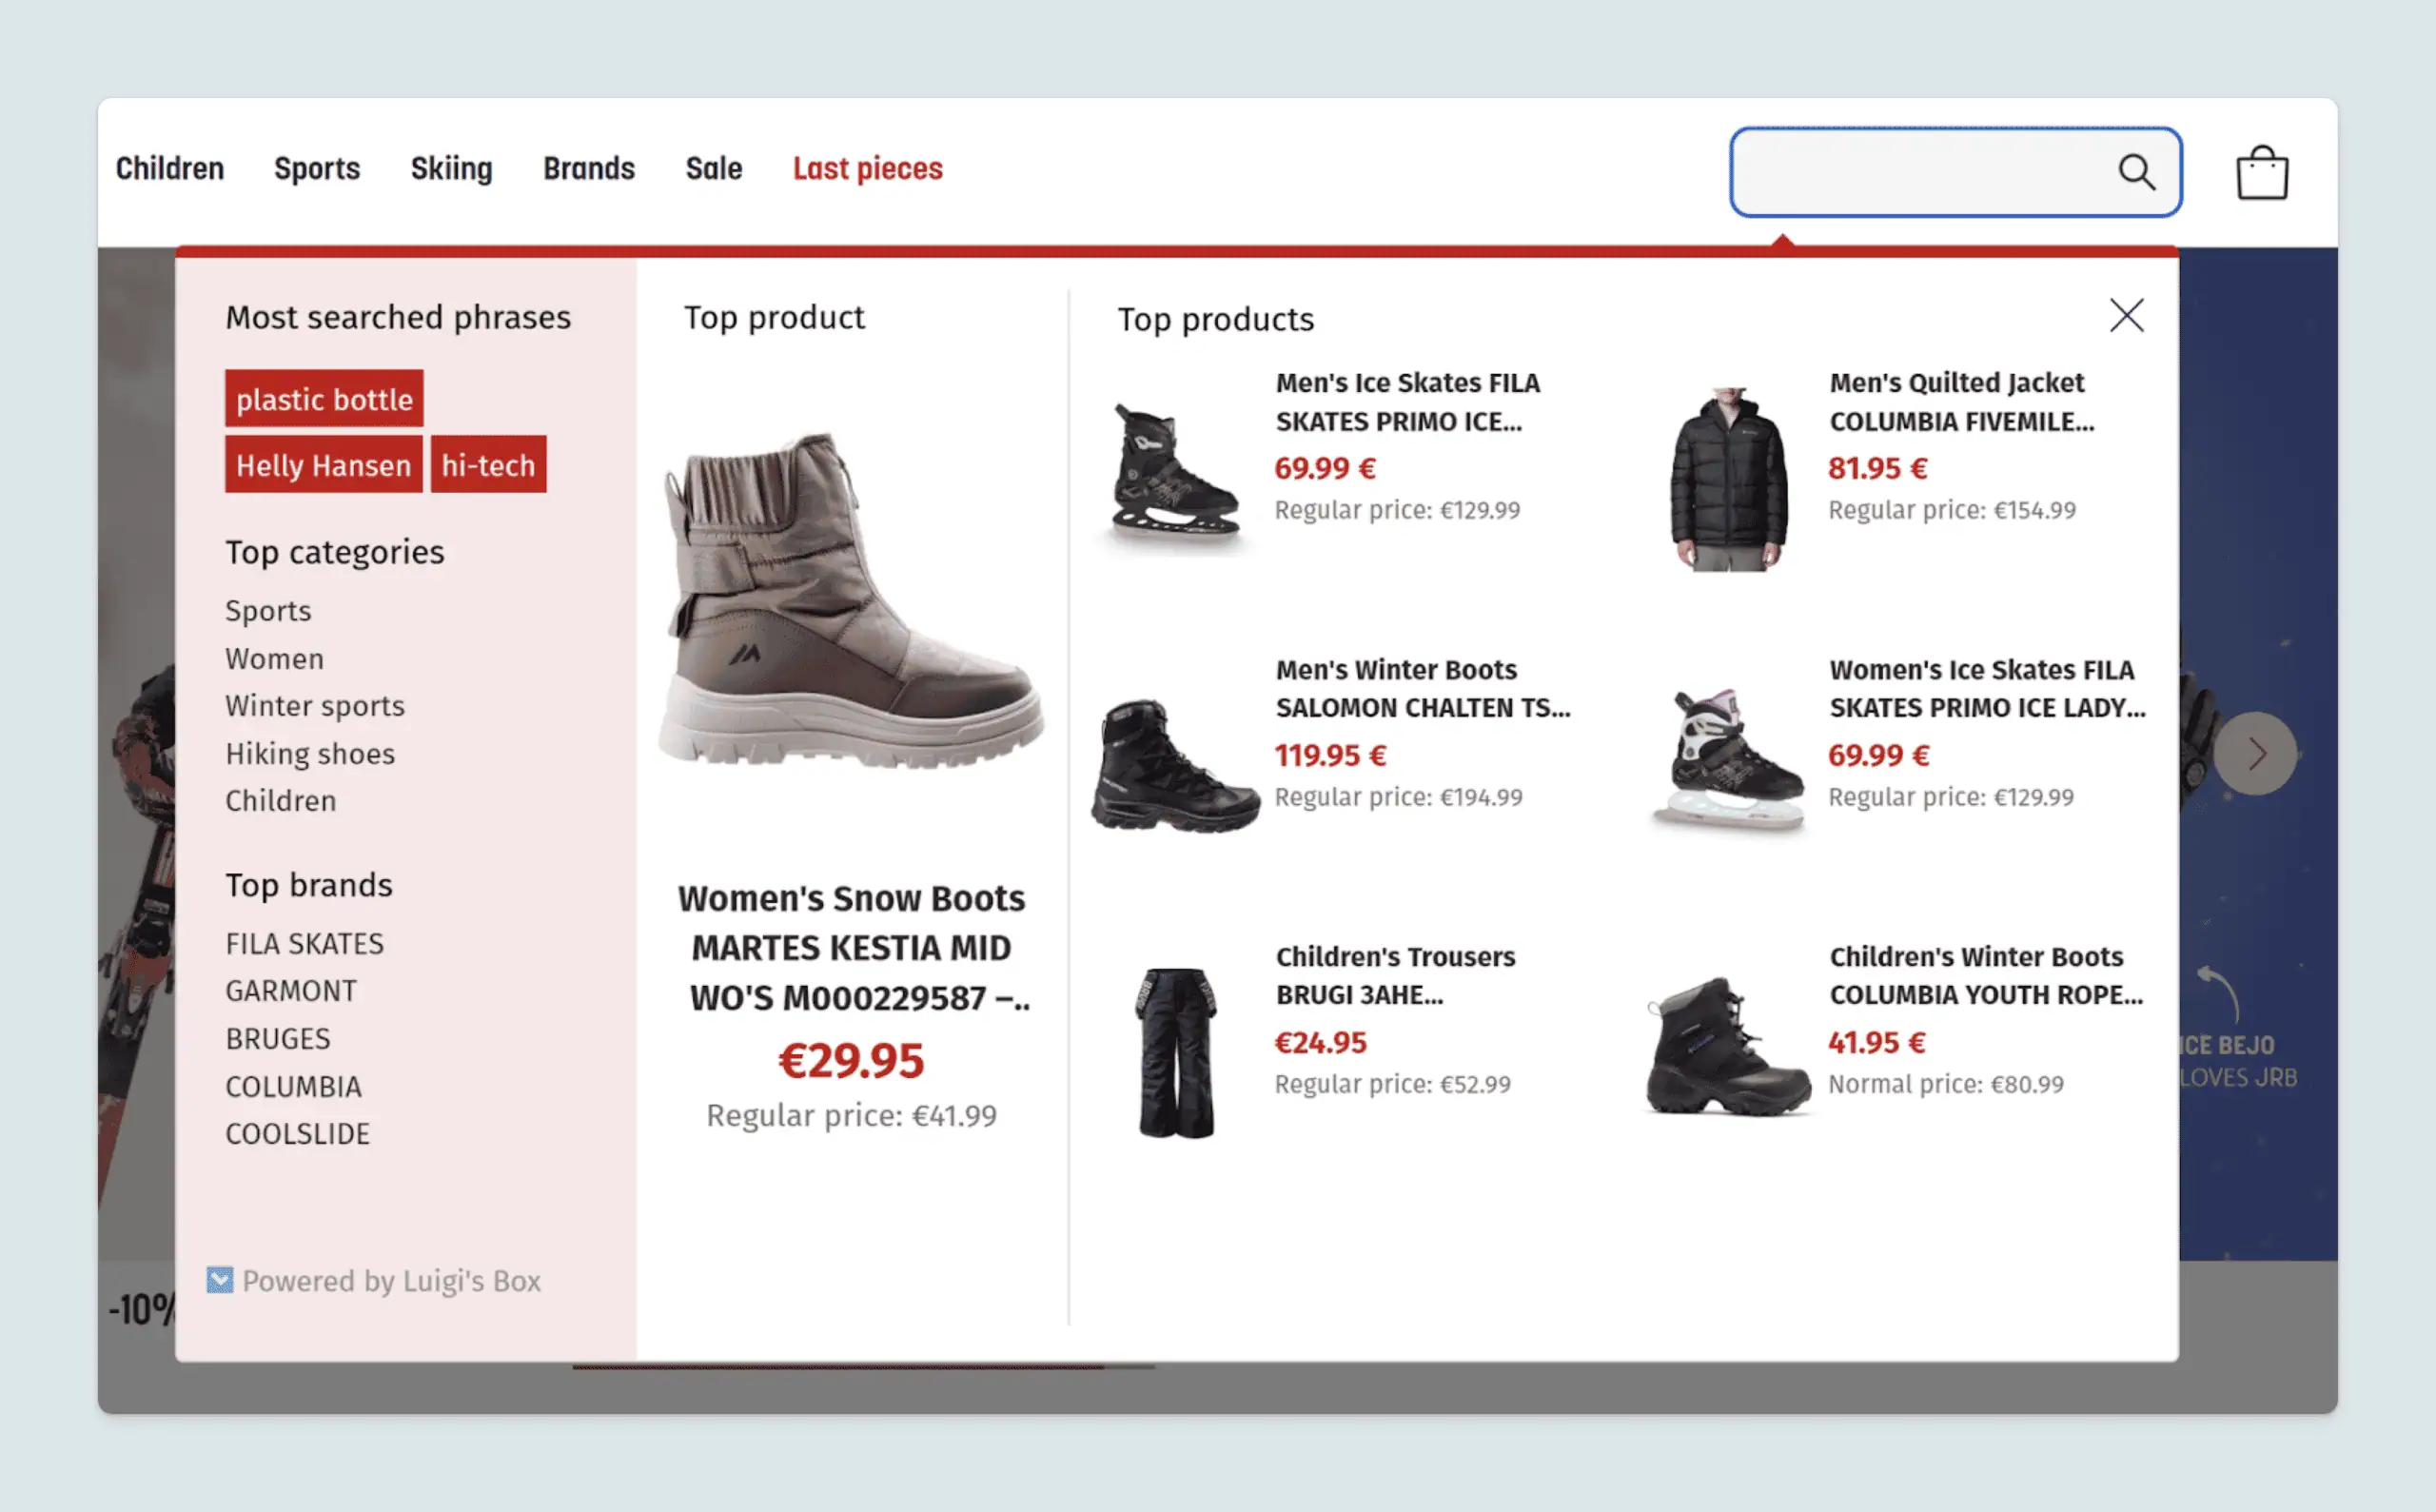Click 'Regular price: €194.99' text
This screenshot has height=1512, width=2436.
tap(1398, 798)
